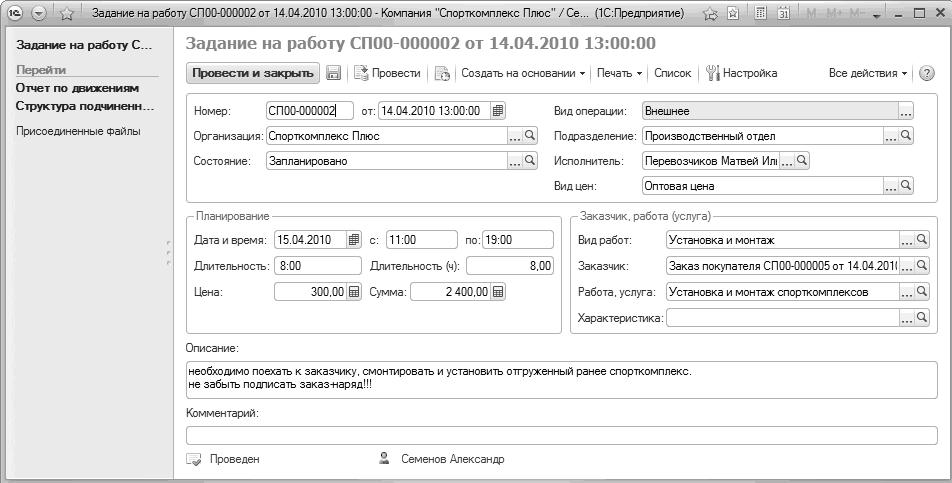Open Присоединенные файлы link
This screenshot has width=952, height=483.
click(78, 131)
